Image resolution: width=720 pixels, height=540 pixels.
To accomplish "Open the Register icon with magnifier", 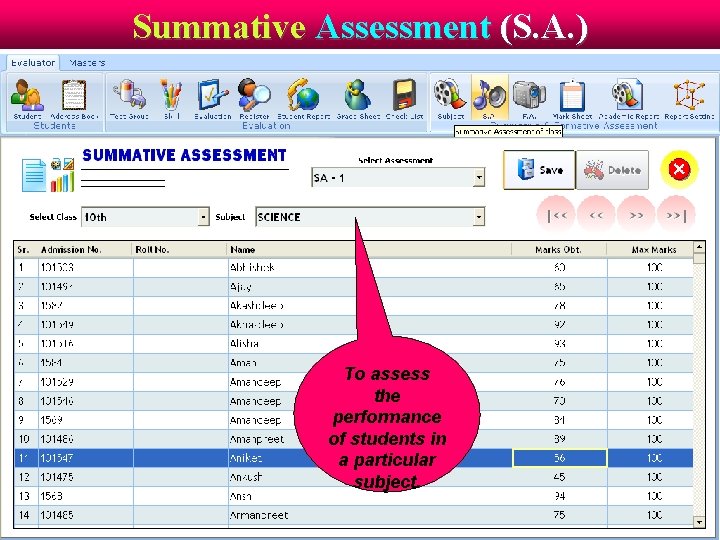I will [x=254, y=99].
